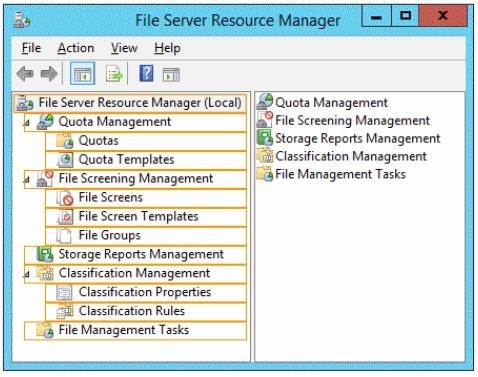The width and height of the screenshot is (478, 377).
Task: Open the File menu
Action: (31, 48)
